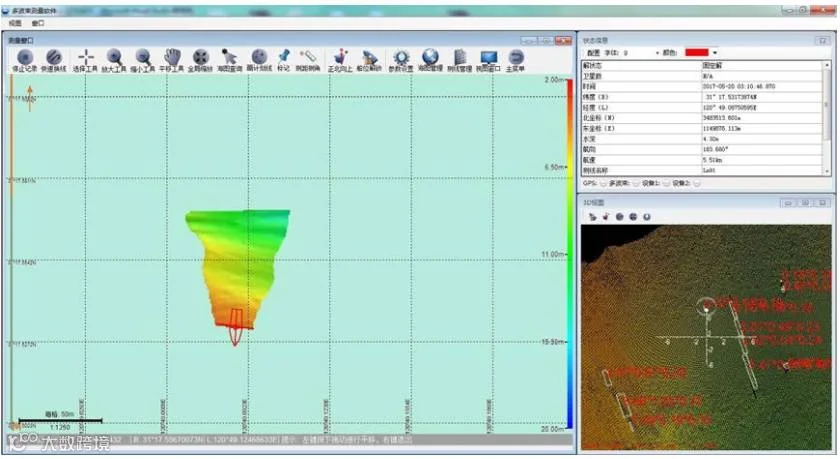Open 参数设置 parameter settings gear

401,57
